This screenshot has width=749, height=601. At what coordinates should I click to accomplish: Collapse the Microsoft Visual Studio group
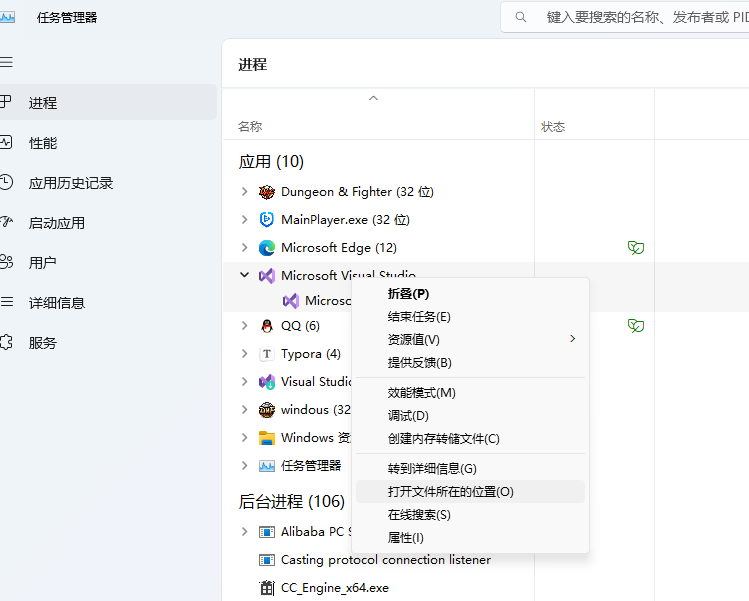(x=245, y=275)
